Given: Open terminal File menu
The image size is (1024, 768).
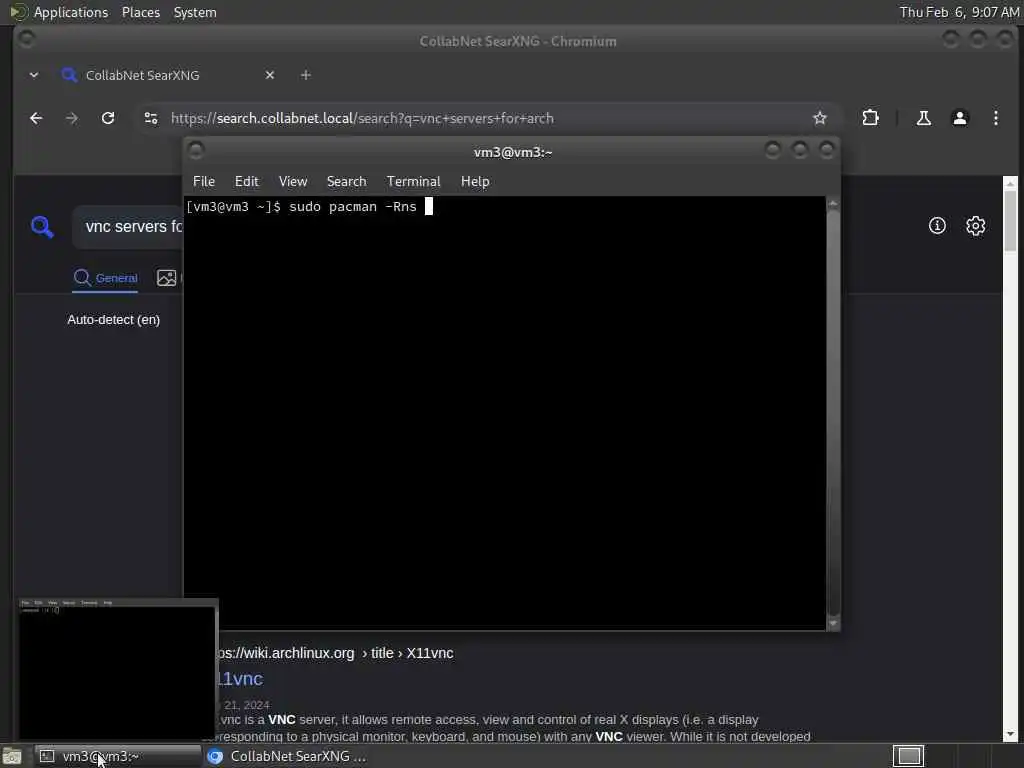Looking at the screenshot, I should [x=204, y=182].
